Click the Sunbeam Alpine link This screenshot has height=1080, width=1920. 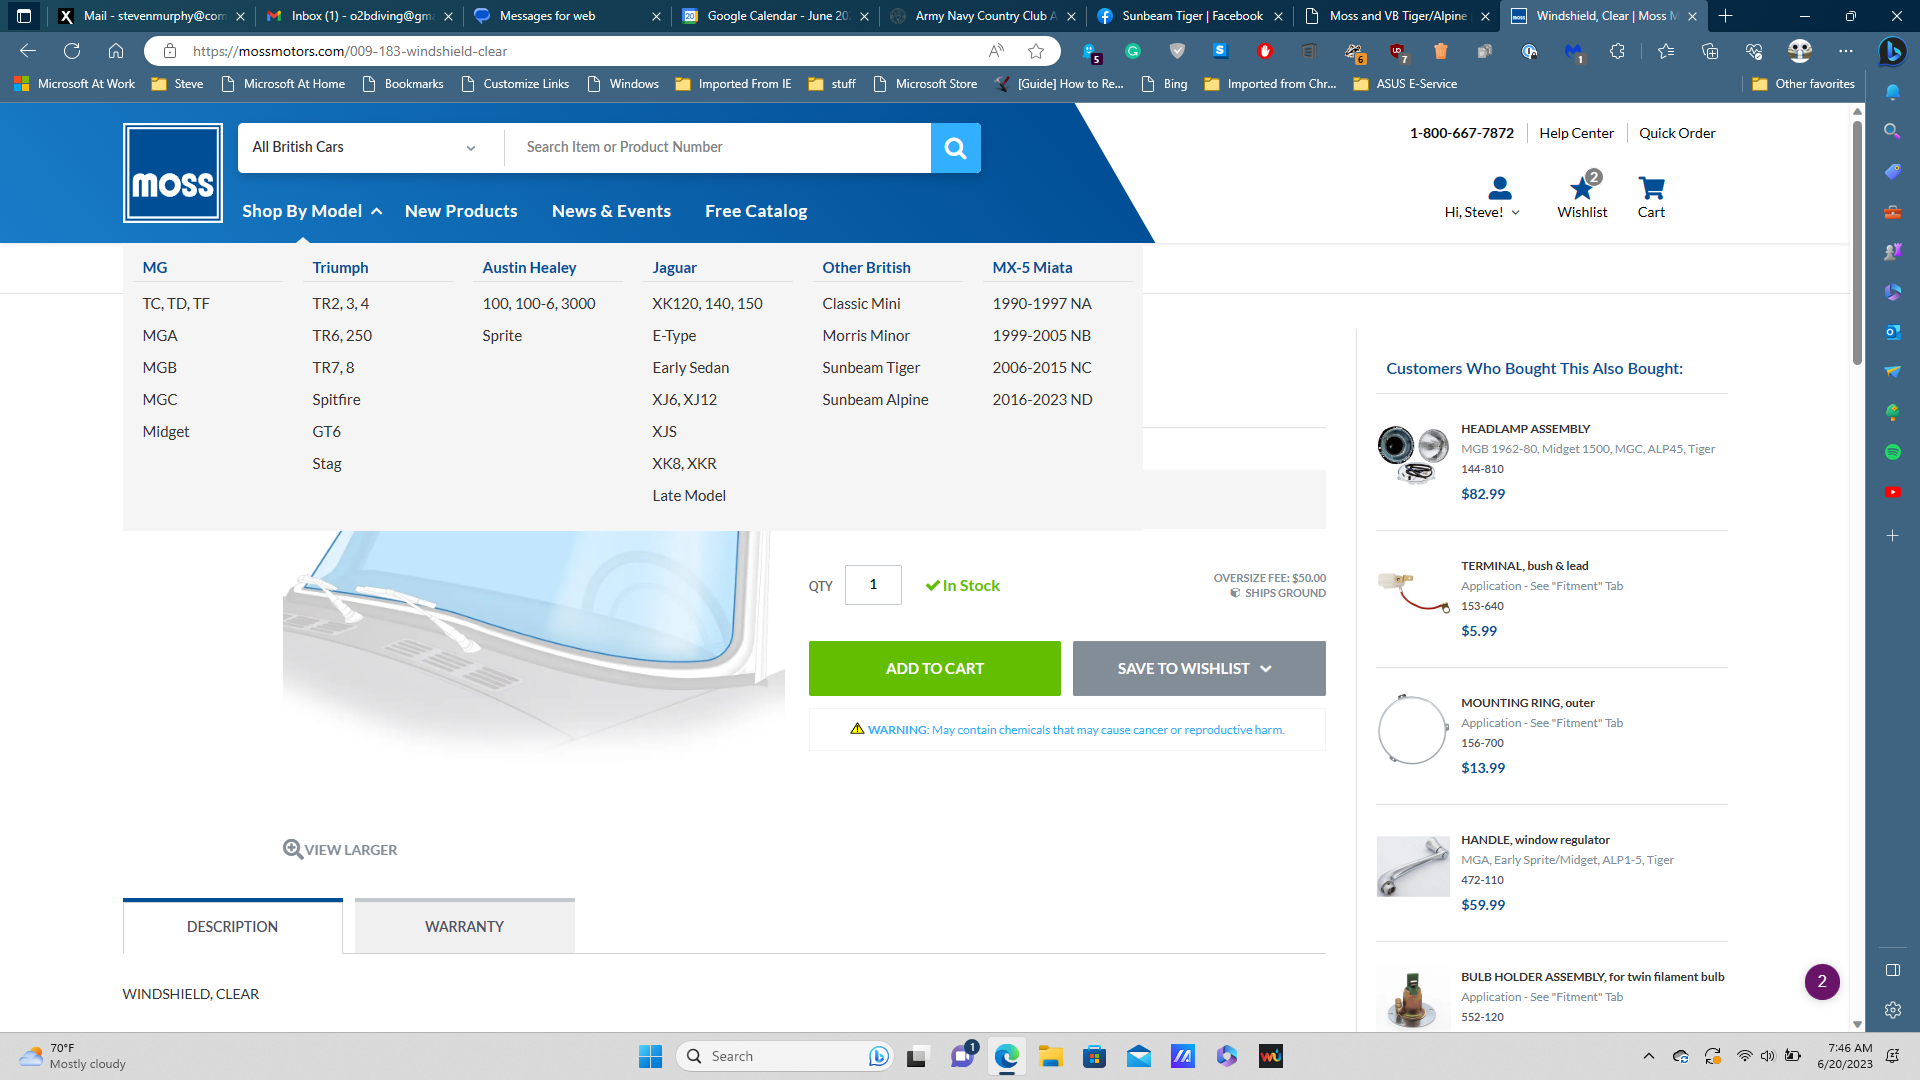pyautogui.click(x=875, y=399)
